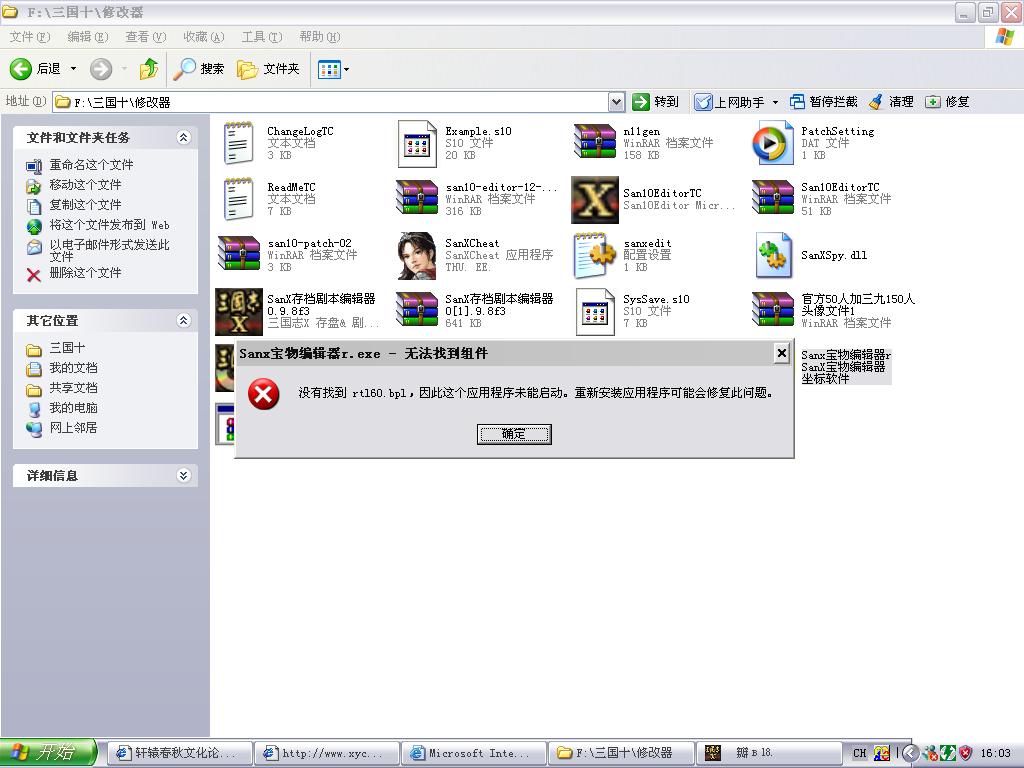Select the SanXSpy.dll file icon
1024x768 pixels.
pos(773,256)
